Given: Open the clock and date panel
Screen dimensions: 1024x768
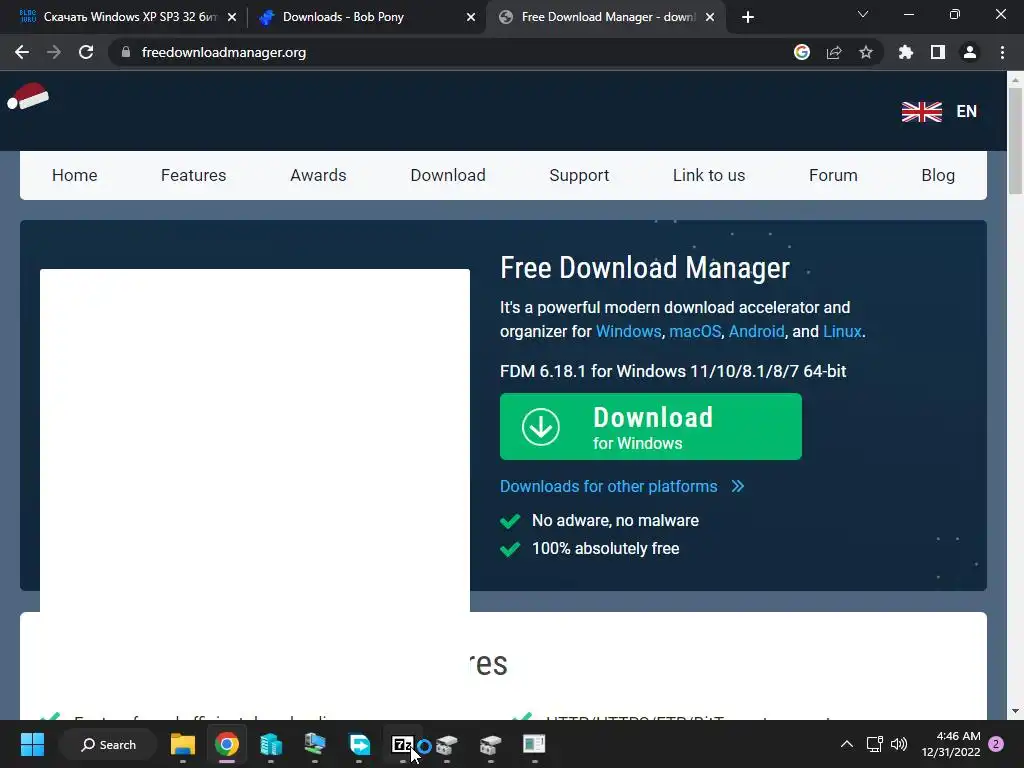Looking at the screenshot, I should click(x=951, y=744).
